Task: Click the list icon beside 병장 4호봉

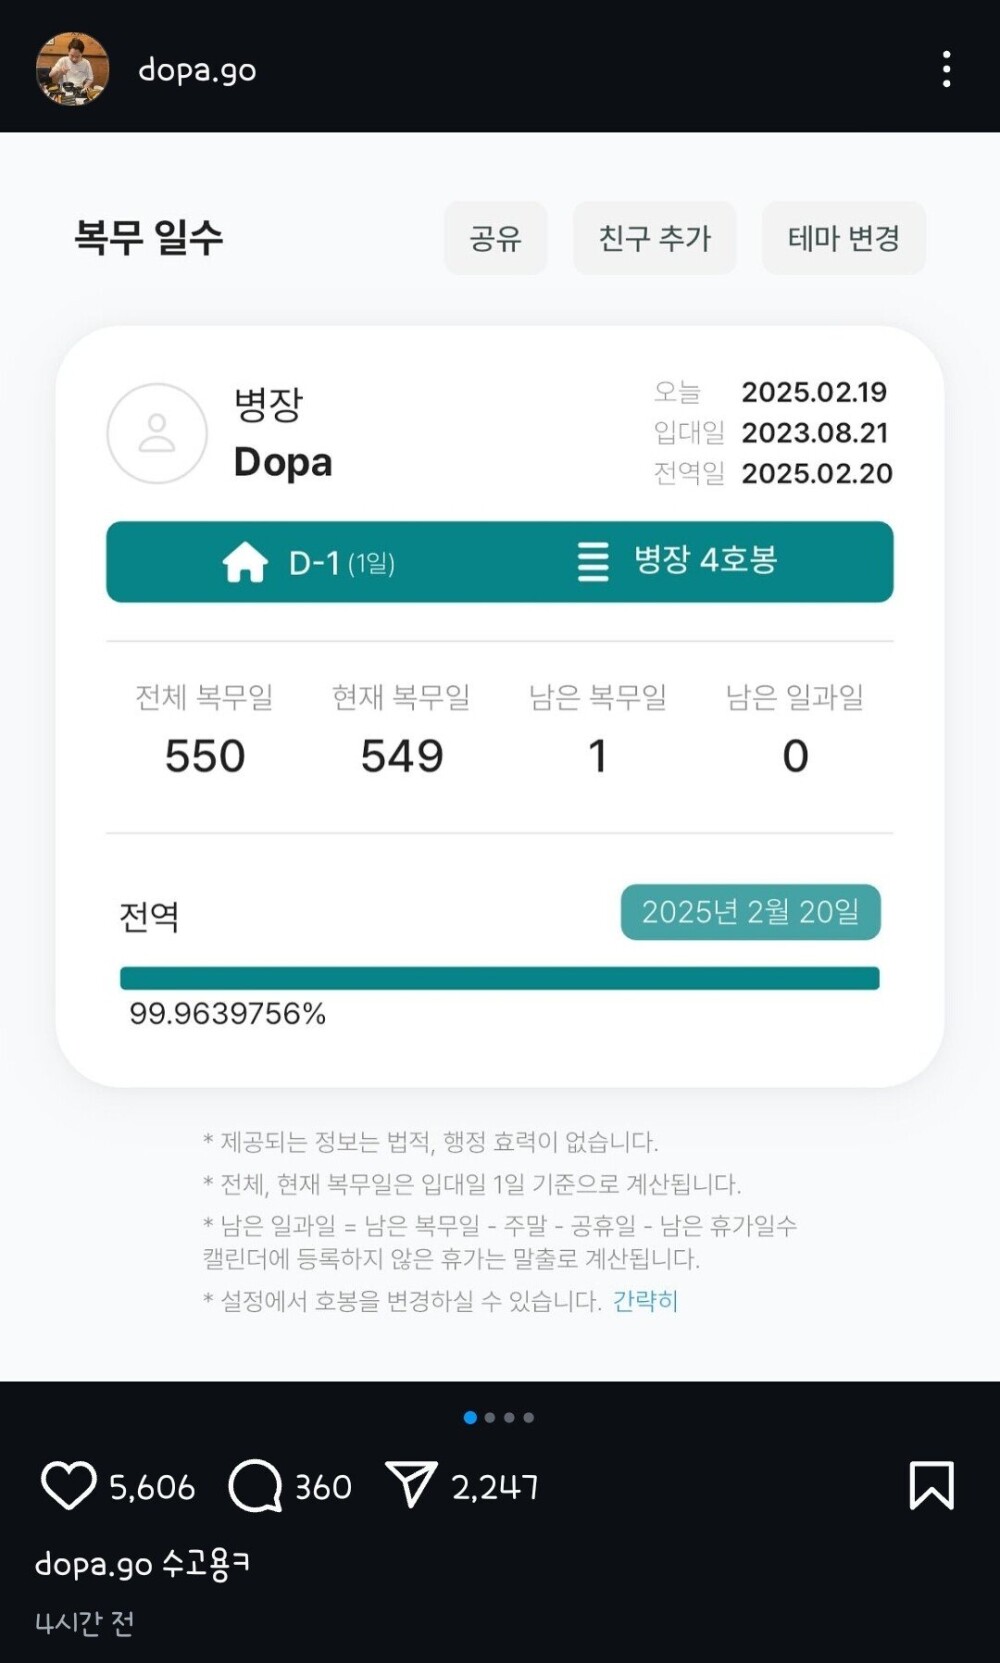Action: 593,562
